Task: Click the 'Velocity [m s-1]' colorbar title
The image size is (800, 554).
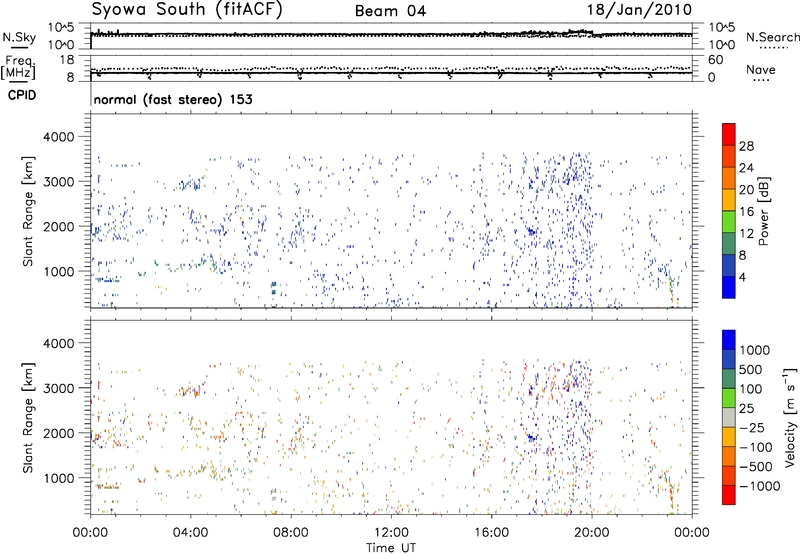Action: [x=790, y=417]
